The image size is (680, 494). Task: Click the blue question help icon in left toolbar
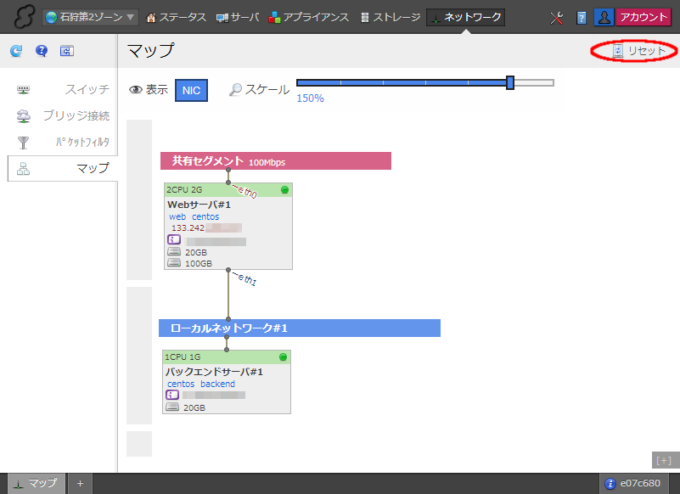tap(41, 50)
